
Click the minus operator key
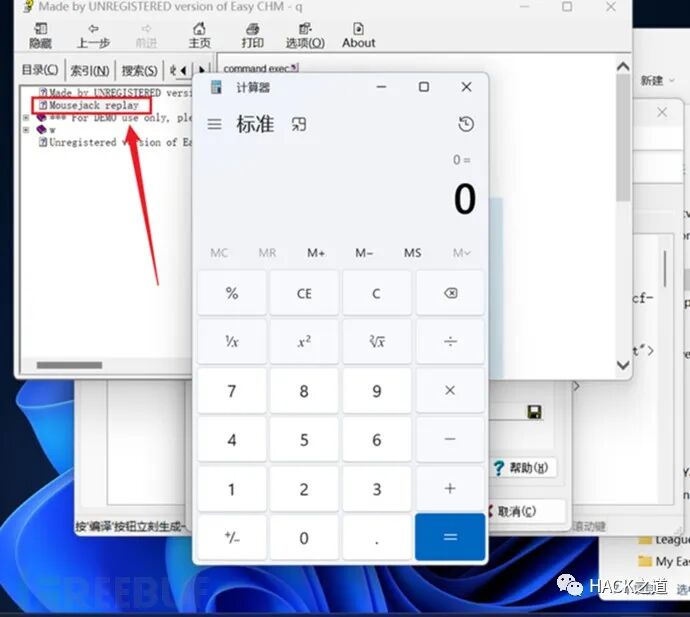(450, 440)
